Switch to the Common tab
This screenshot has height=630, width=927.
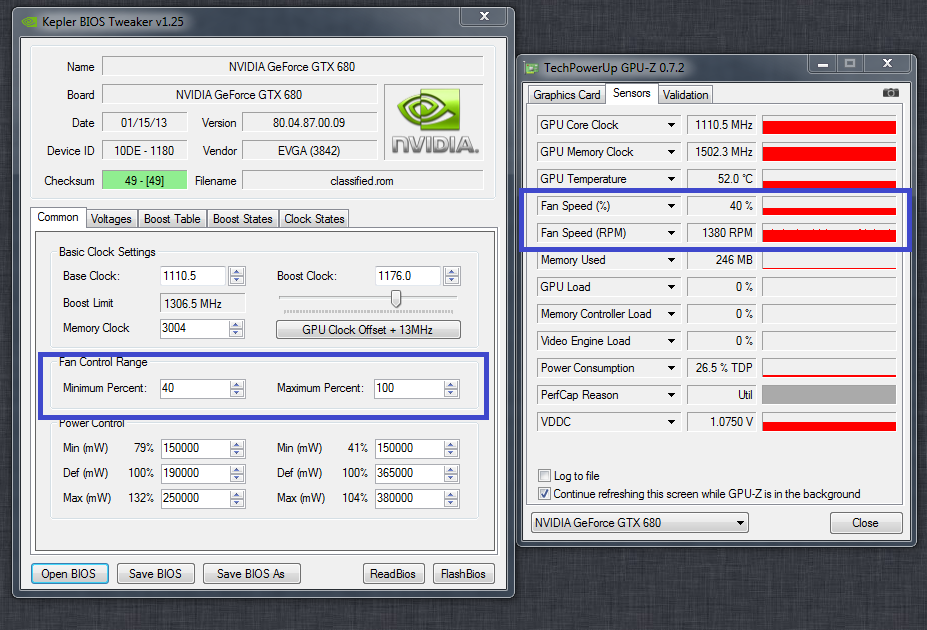58,217
